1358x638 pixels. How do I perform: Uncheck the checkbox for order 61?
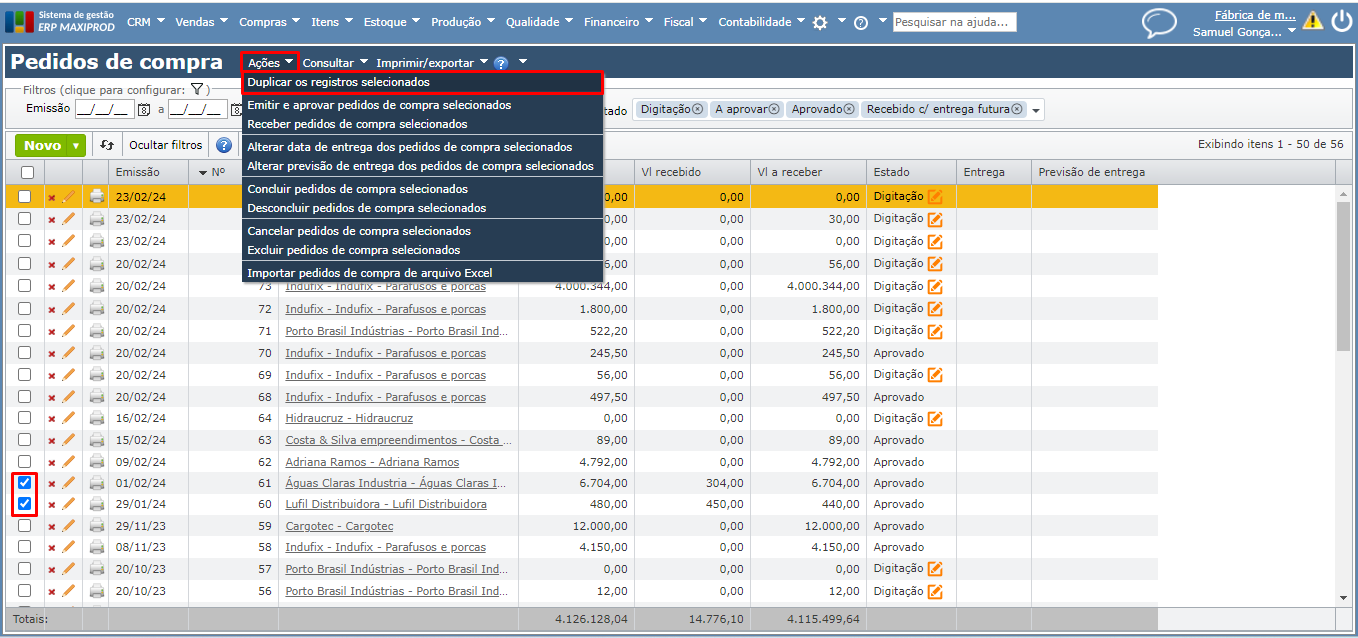click(x=25, y=483)
